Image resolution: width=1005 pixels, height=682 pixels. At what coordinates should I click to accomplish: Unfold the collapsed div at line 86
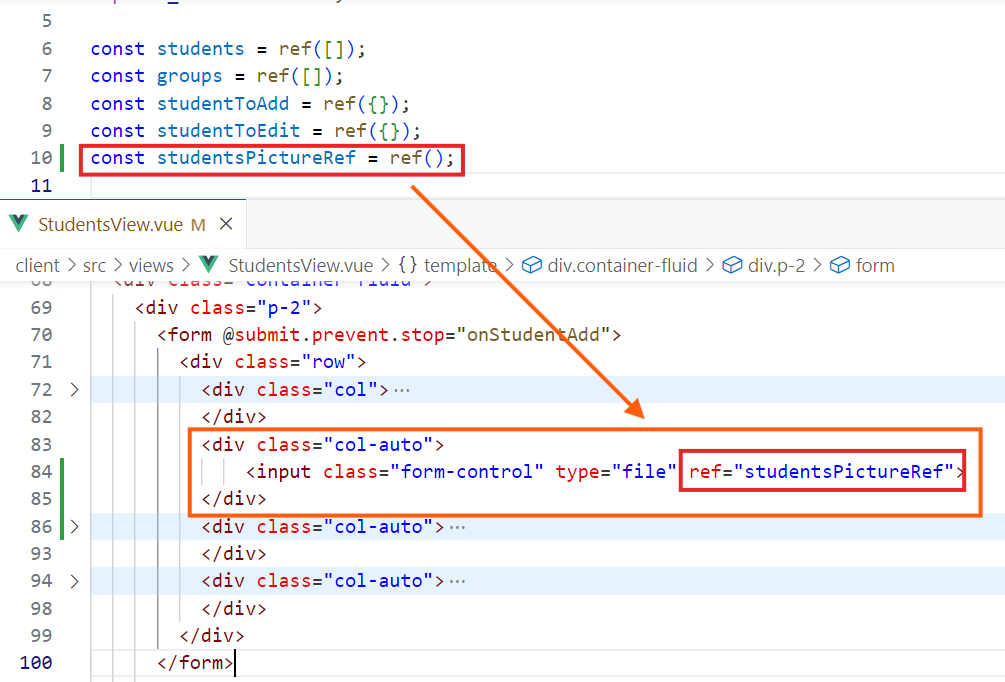pos(74,526)
